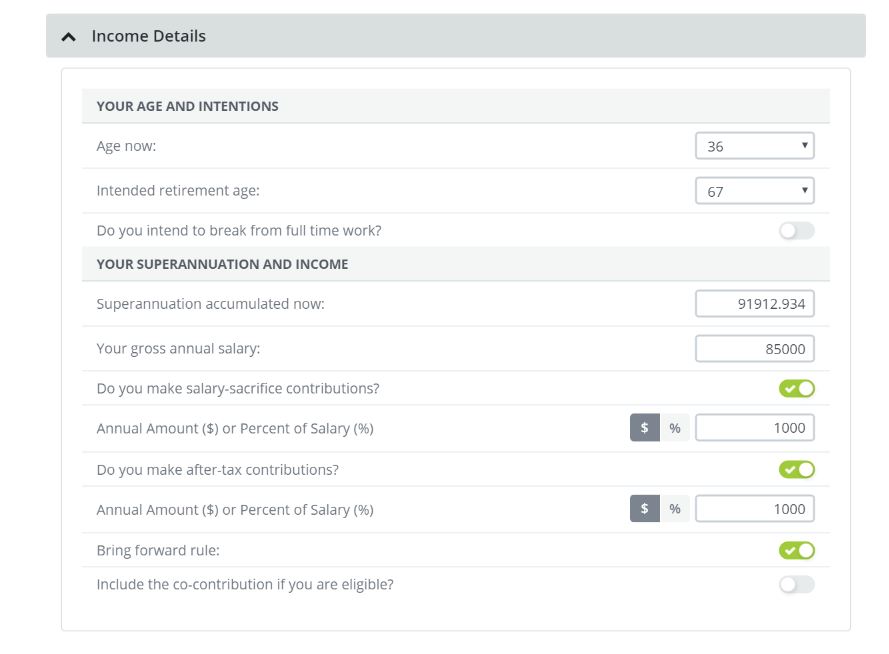Click the Income Details header title
The height and width of the screenshot is (654, 889).
pyautogui.click(x=148, y=36)
